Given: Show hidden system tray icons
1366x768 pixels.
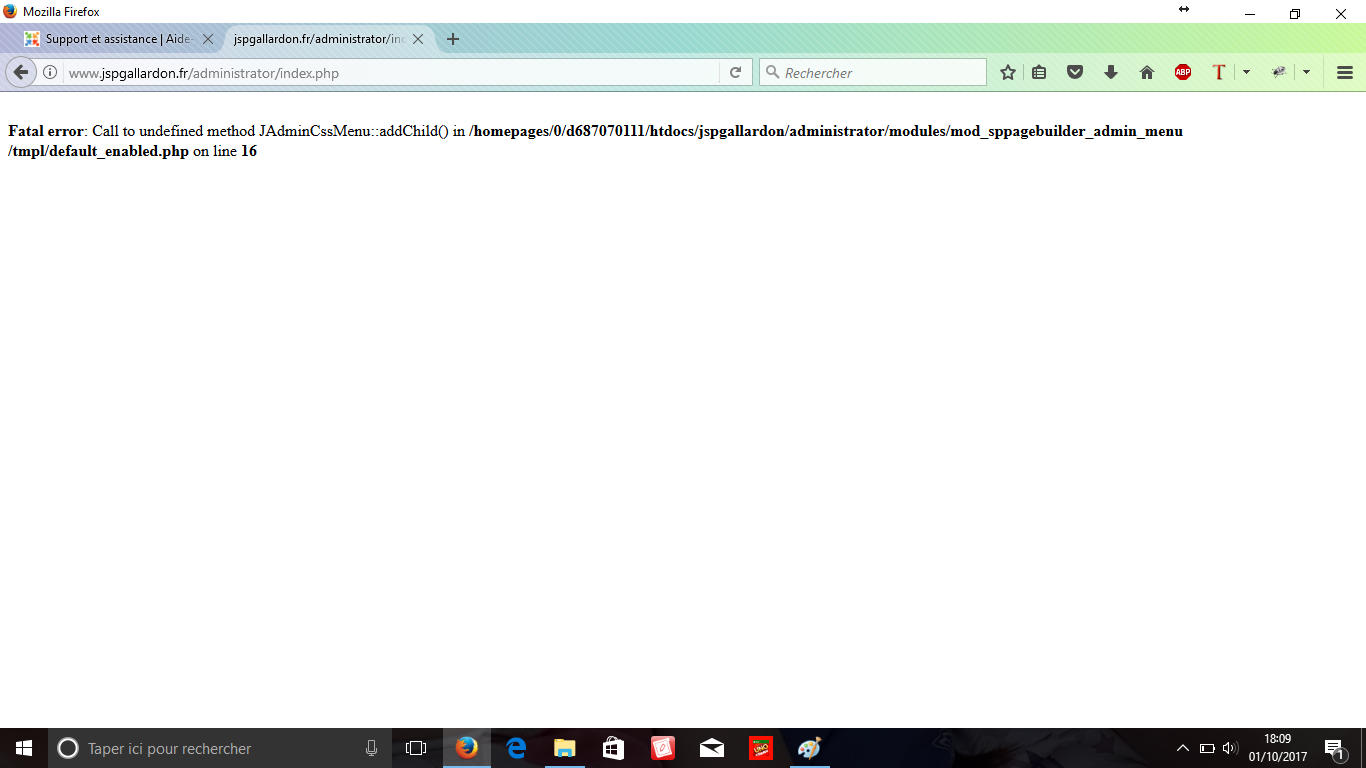Looking at the screenshot, I should tap(1182, 748).
